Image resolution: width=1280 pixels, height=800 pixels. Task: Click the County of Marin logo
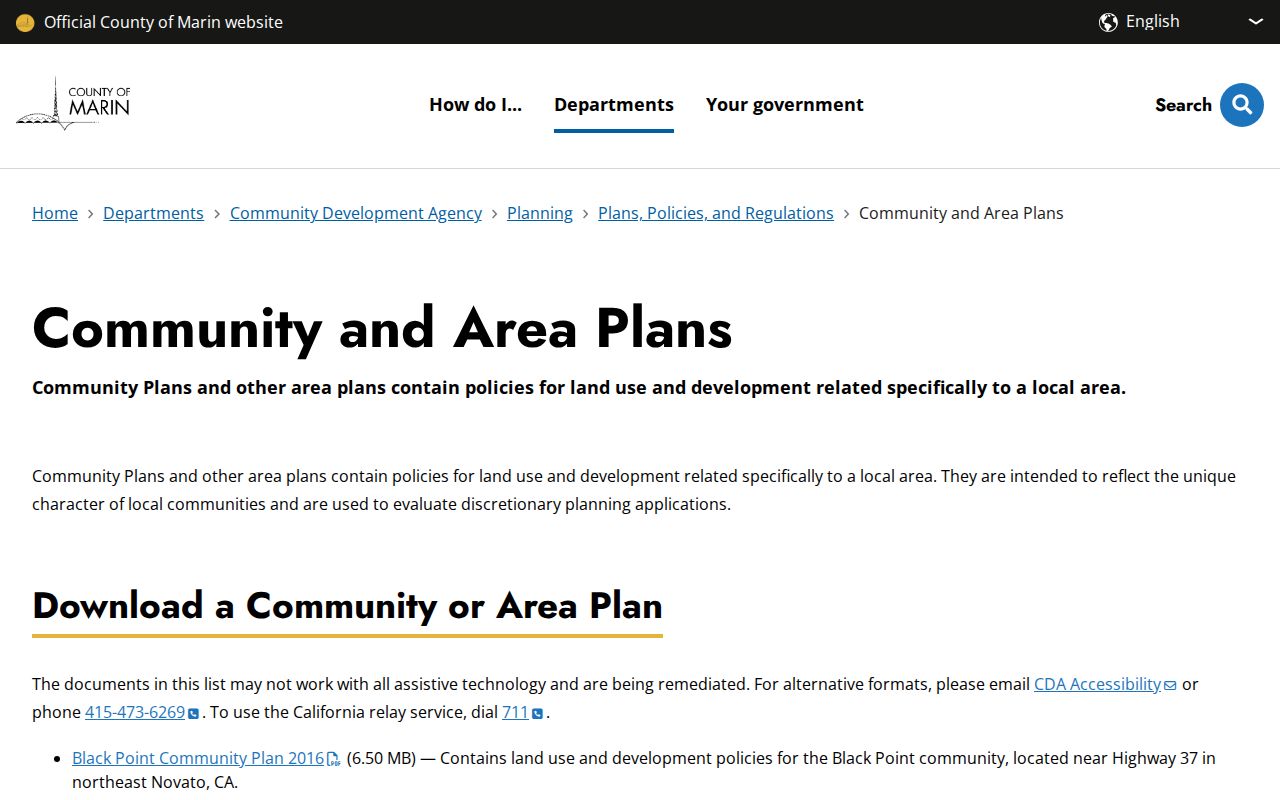point(74,104)
